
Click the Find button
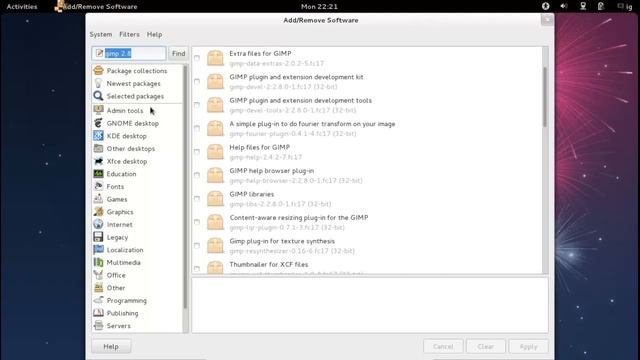178,53
